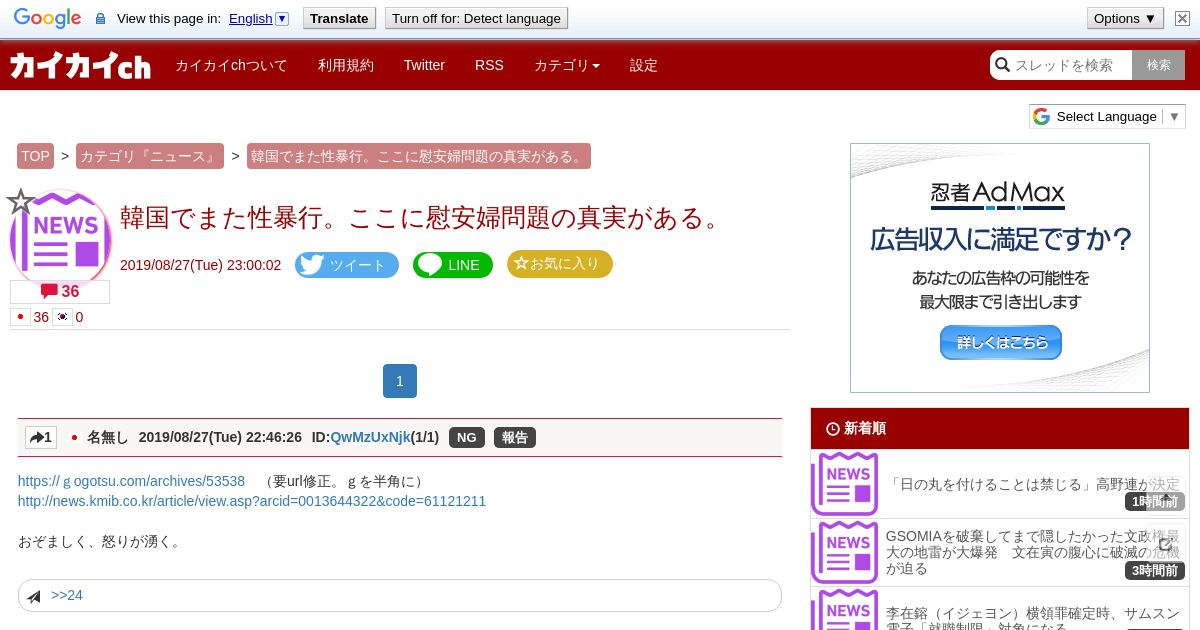Open RSS menu item
The height and width of the screenshot is (630, 1200).
pyautogui.click(x=489, y=65)
